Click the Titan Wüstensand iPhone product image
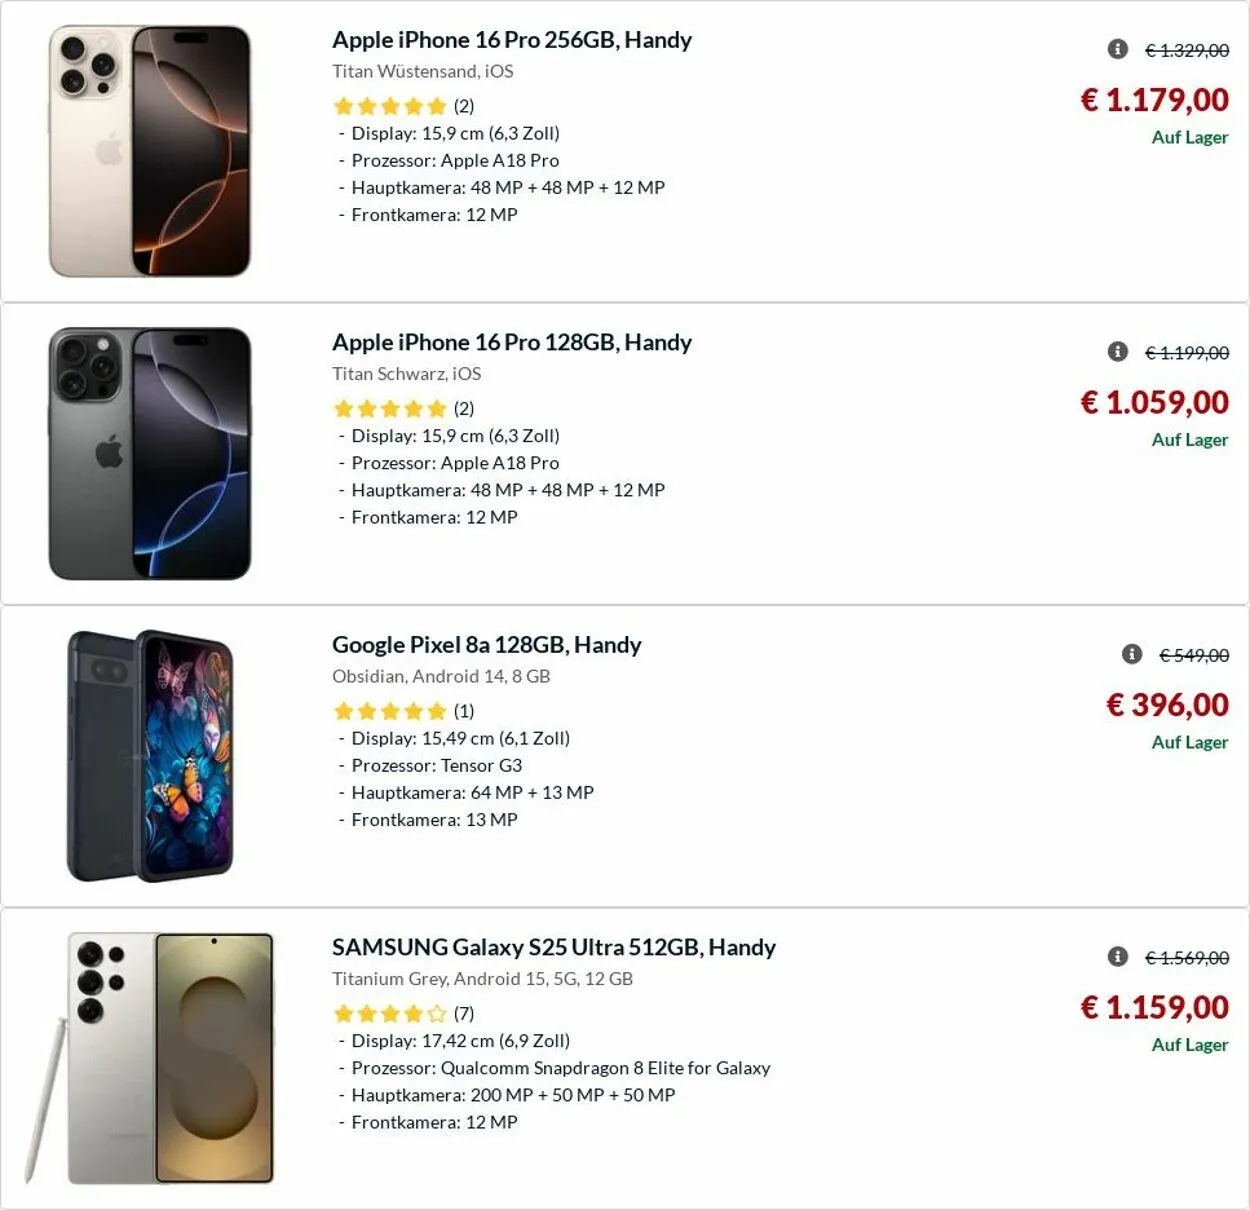The image size is (1250, 1210). pos(150,151)
